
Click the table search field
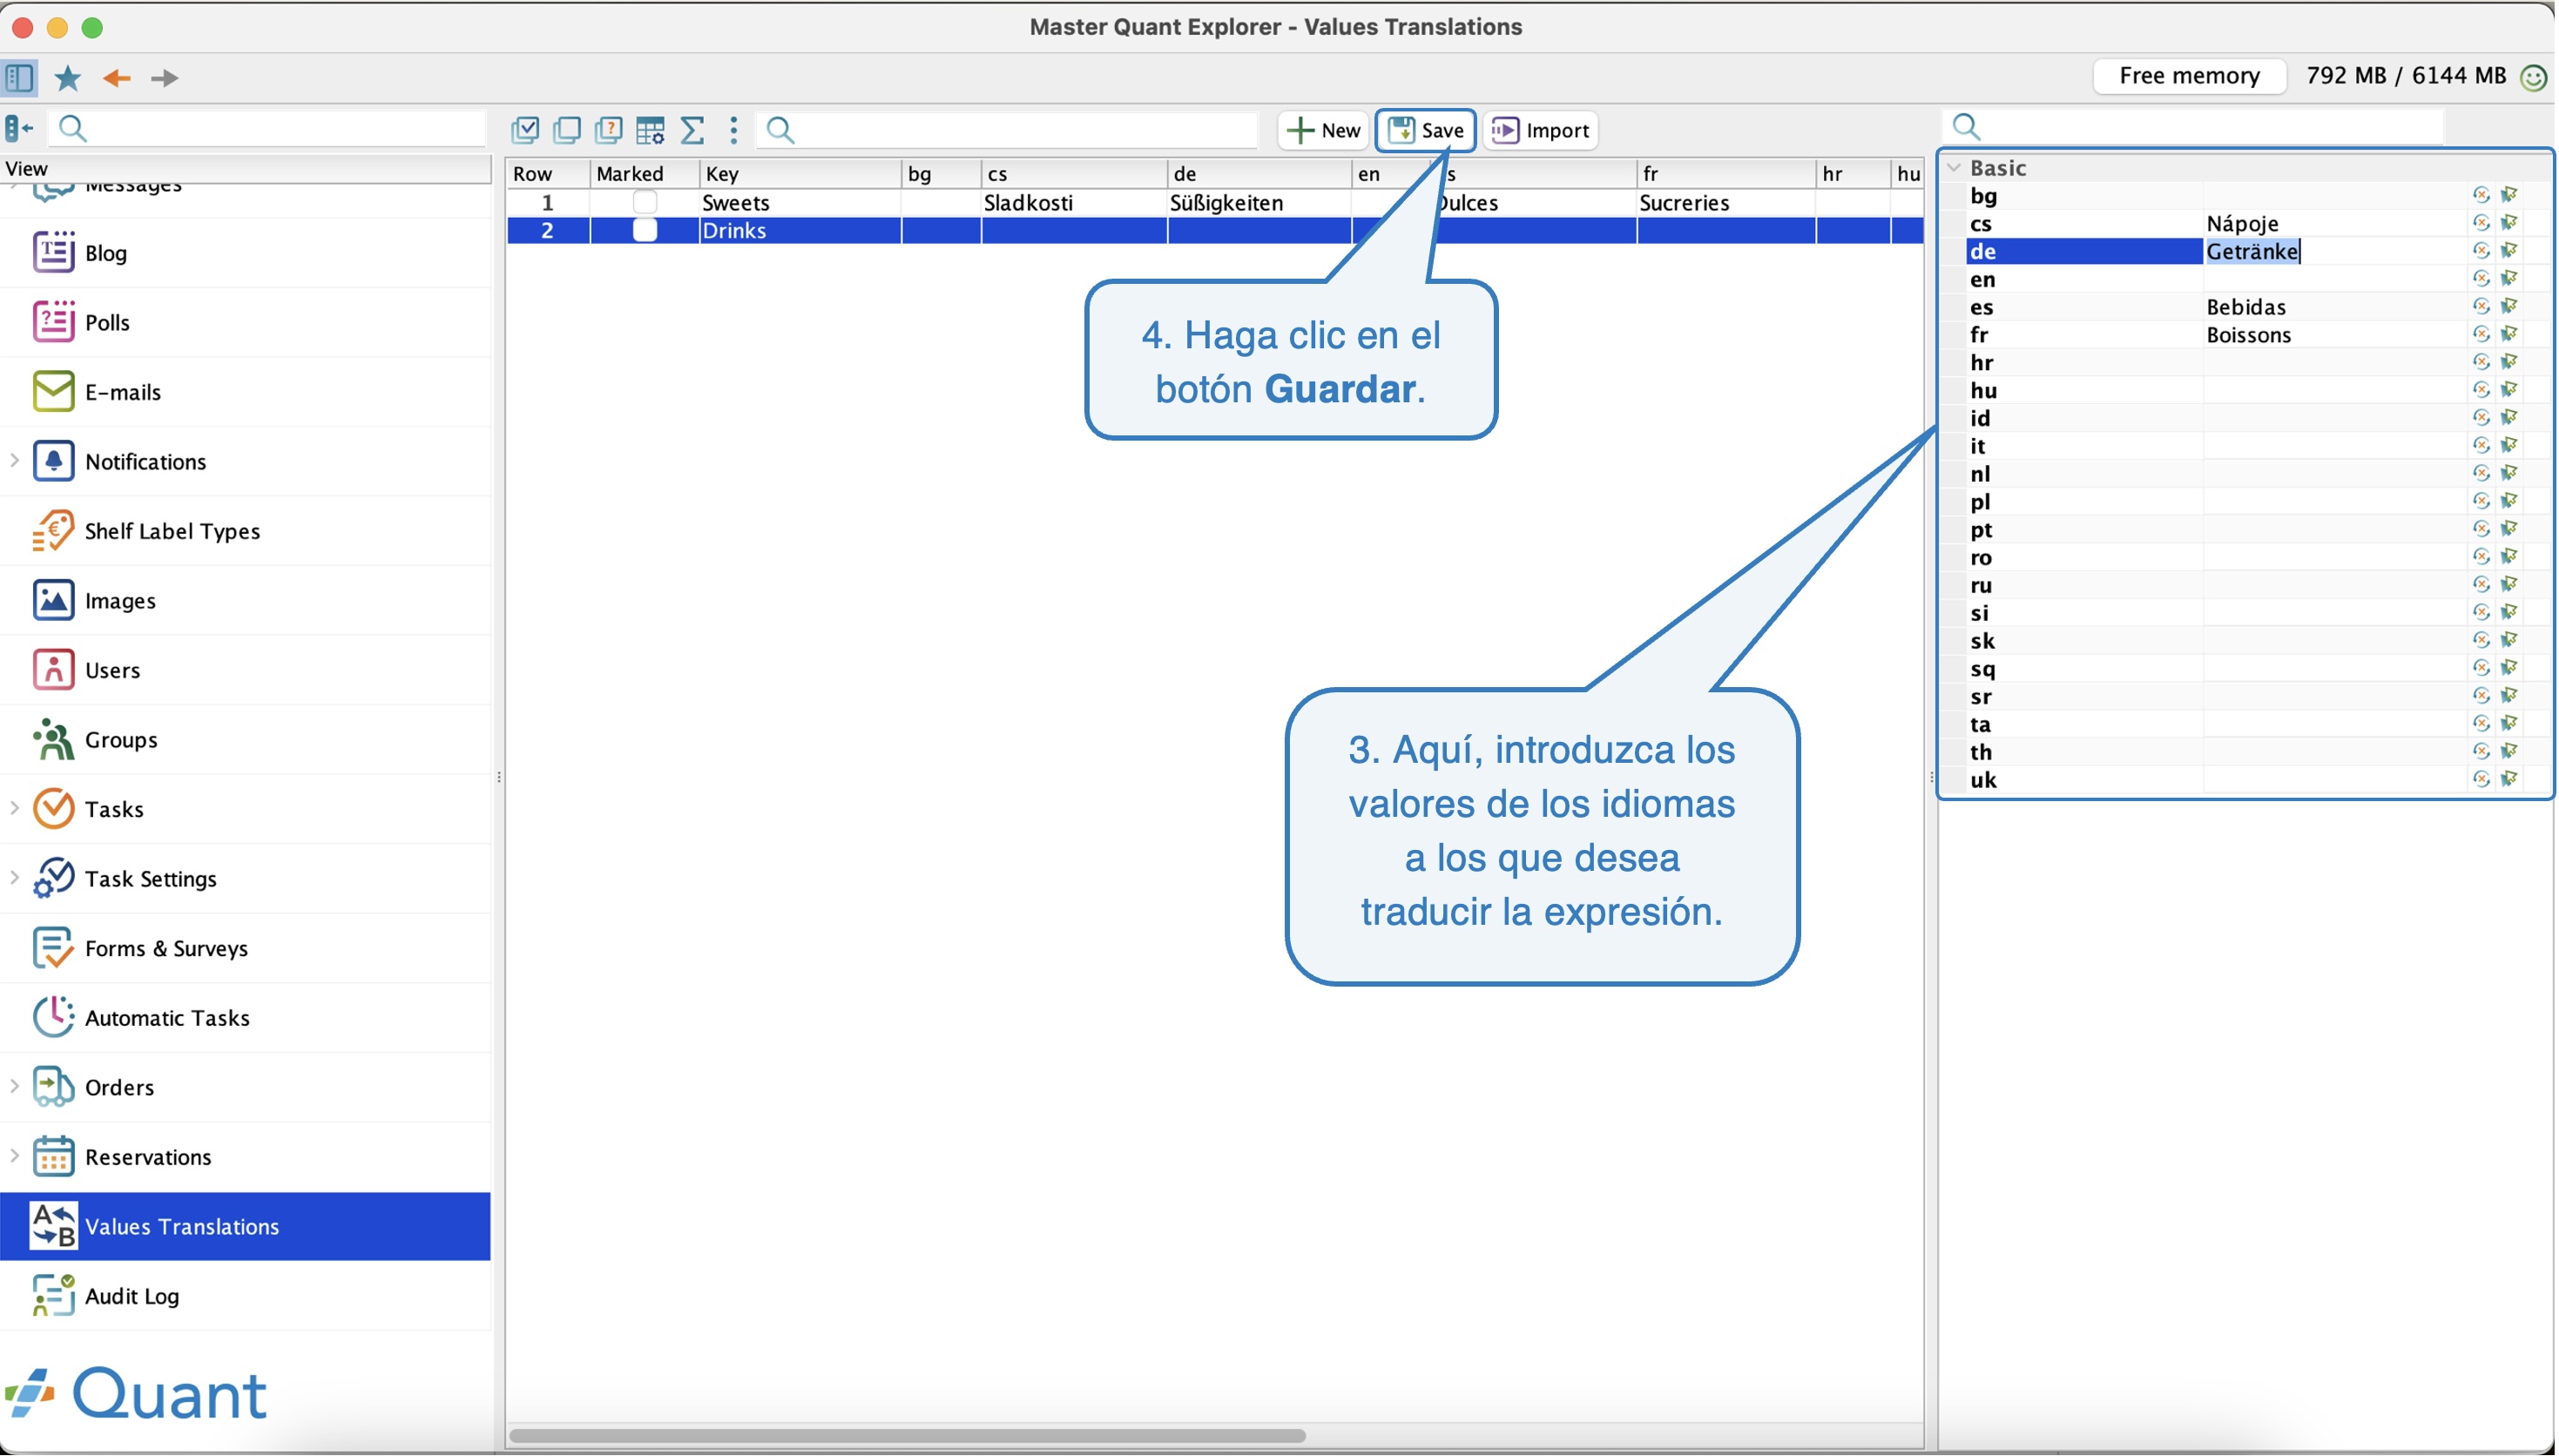1008,130
